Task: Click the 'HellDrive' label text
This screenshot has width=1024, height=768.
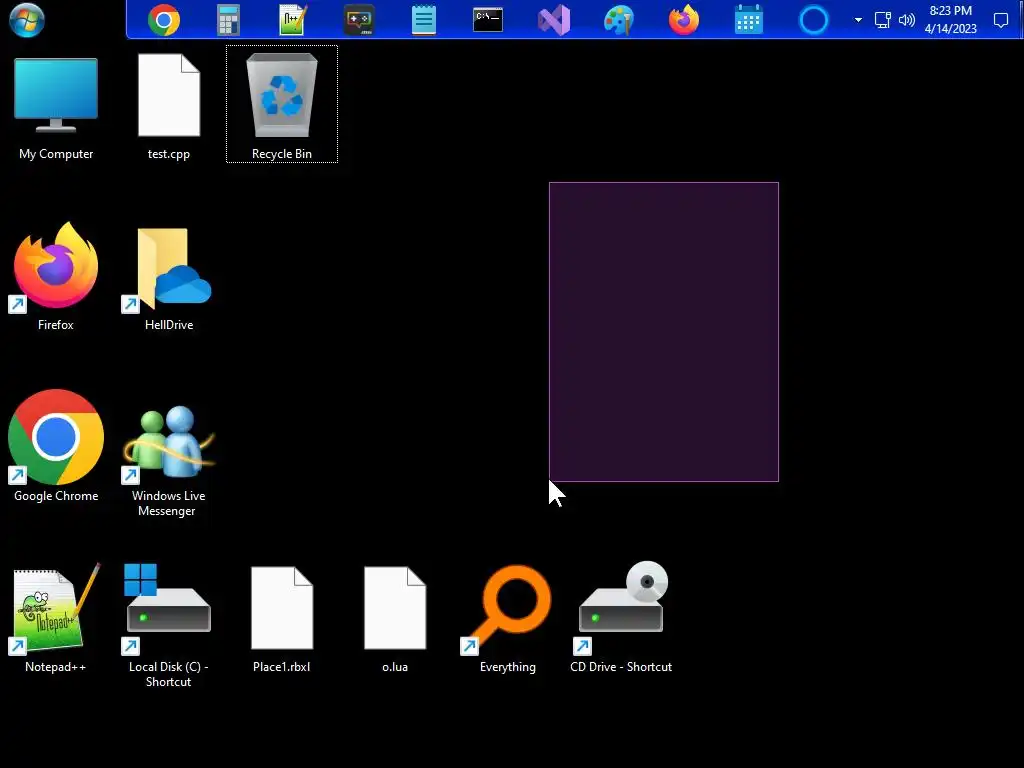Action: [168, 325]
